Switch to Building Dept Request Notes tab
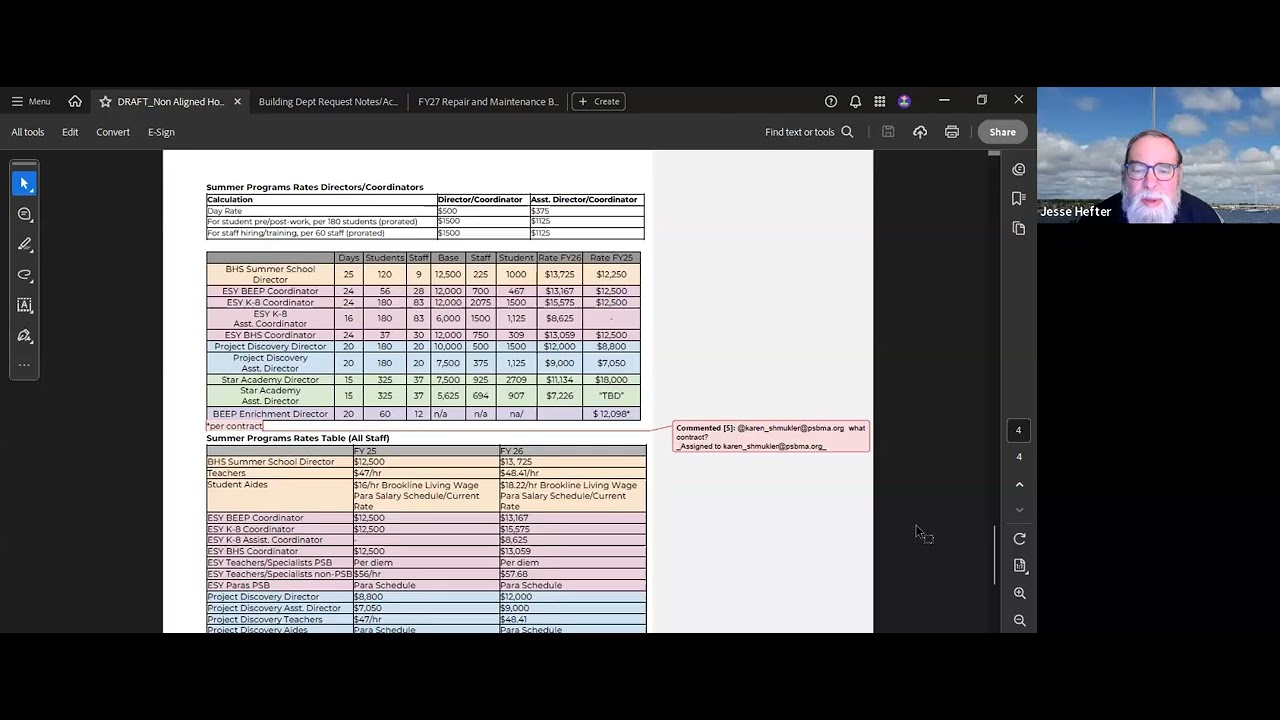 tap(328, 101)
